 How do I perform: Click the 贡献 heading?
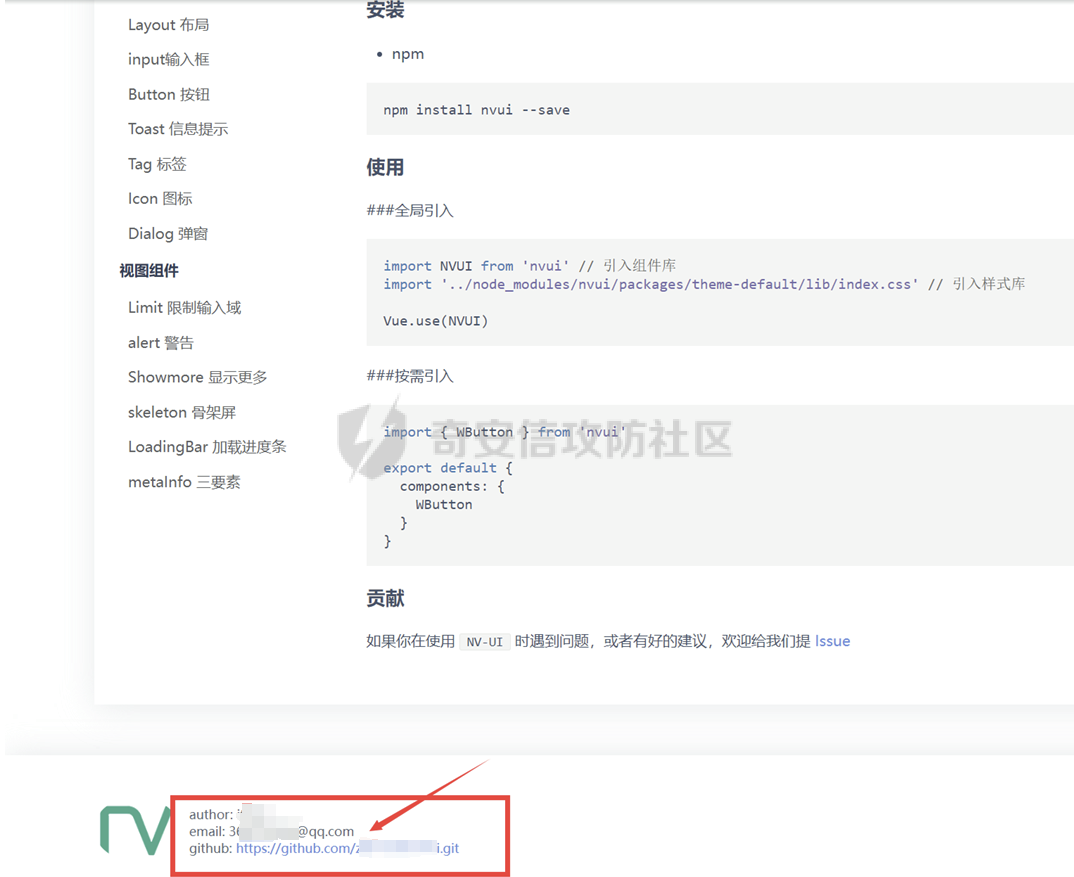coord(385,598)
